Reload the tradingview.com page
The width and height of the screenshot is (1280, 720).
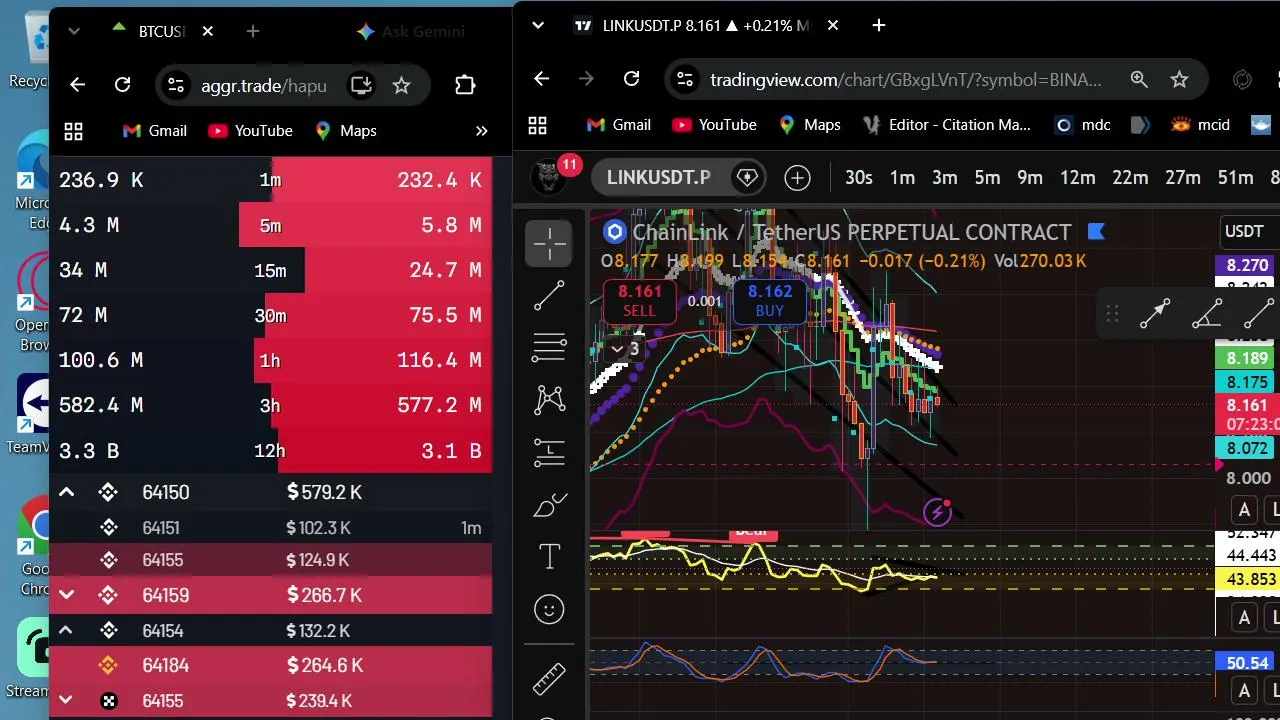631,79
